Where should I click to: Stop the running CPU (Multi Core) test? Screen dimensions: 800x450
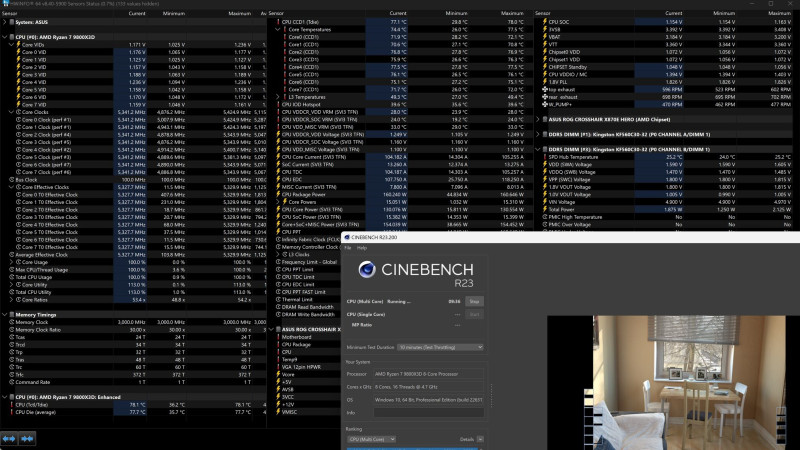click(474, 302)
